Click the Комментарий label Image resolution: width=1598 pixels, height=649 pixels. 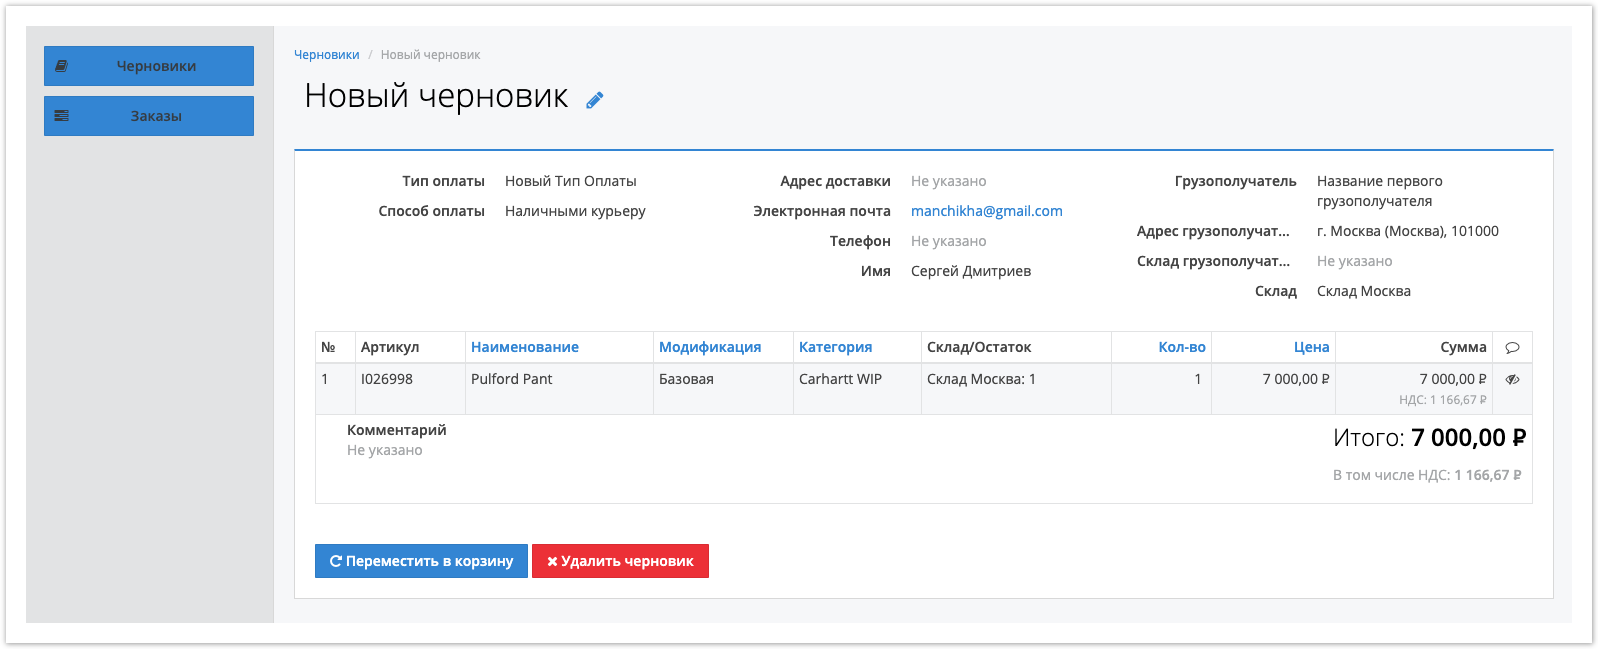(x=396, y=430)
